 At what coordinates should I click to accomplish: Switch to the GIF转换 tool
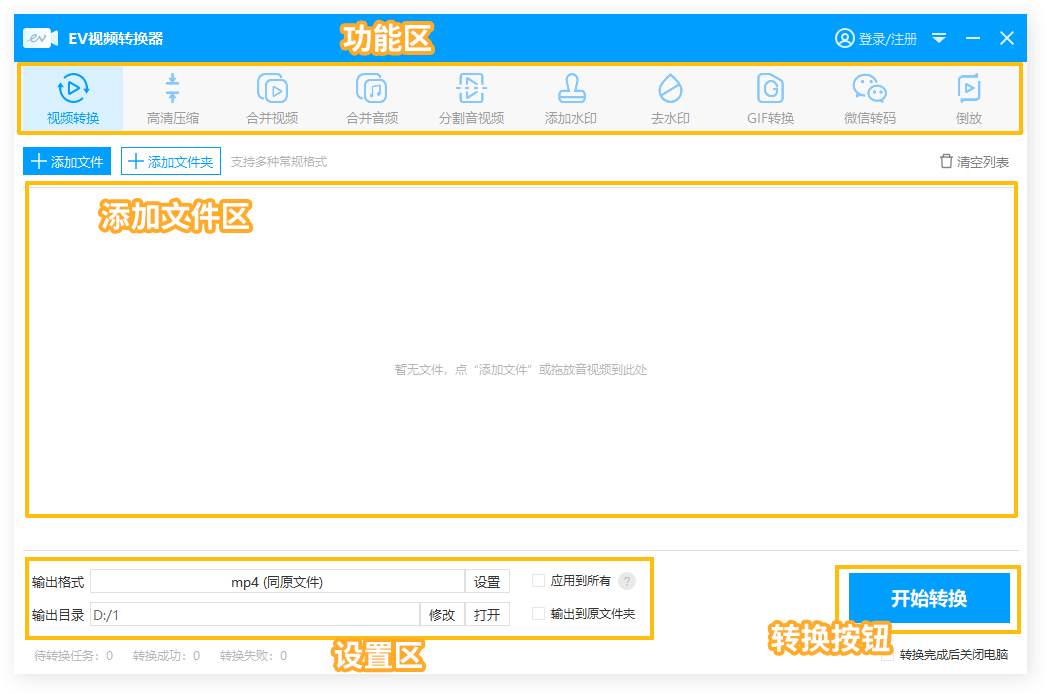pyautogui.click(x=770, y=90)
